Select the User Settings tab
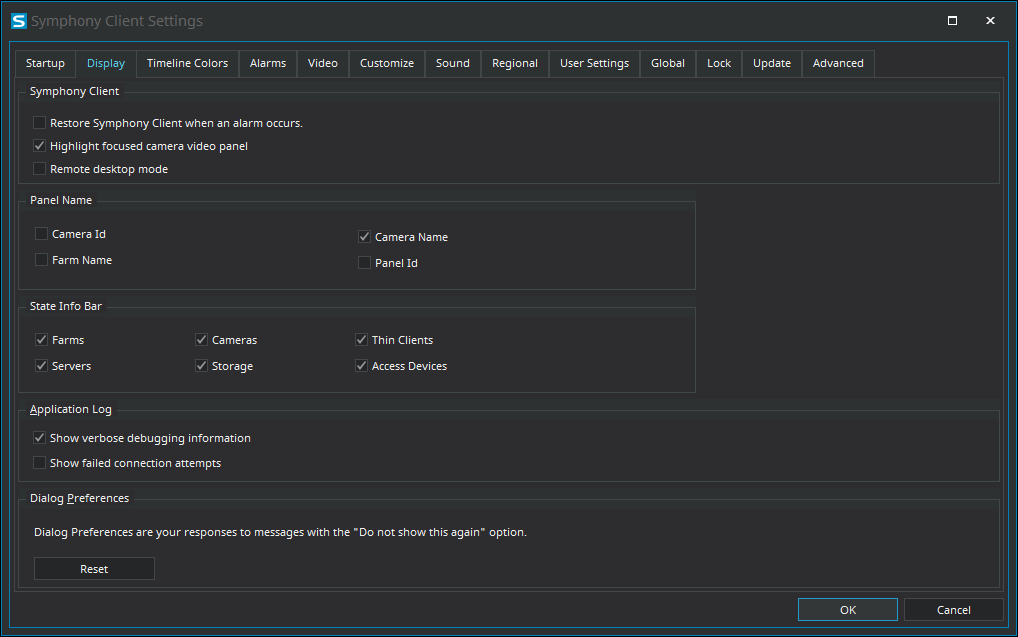 pyautogui.click(x=594, y=63)
